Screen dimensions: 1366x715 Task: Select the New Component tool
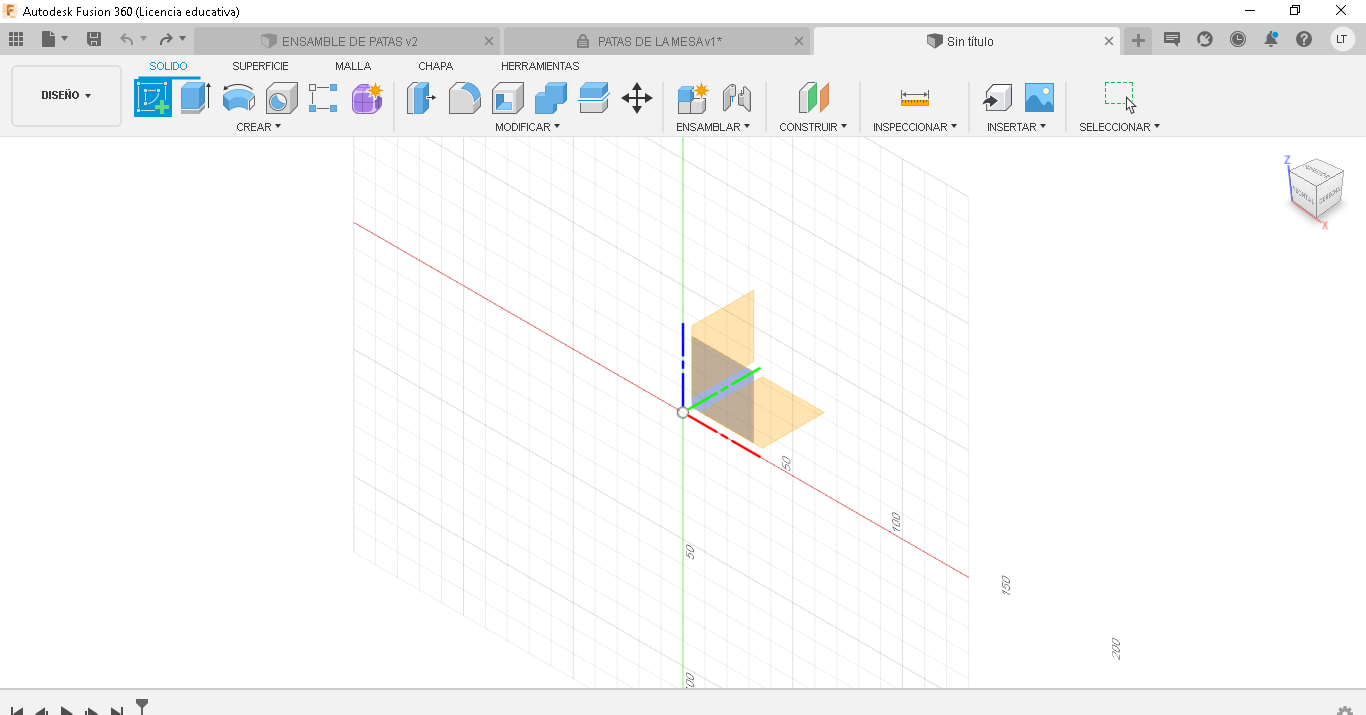tap(692, 98)
